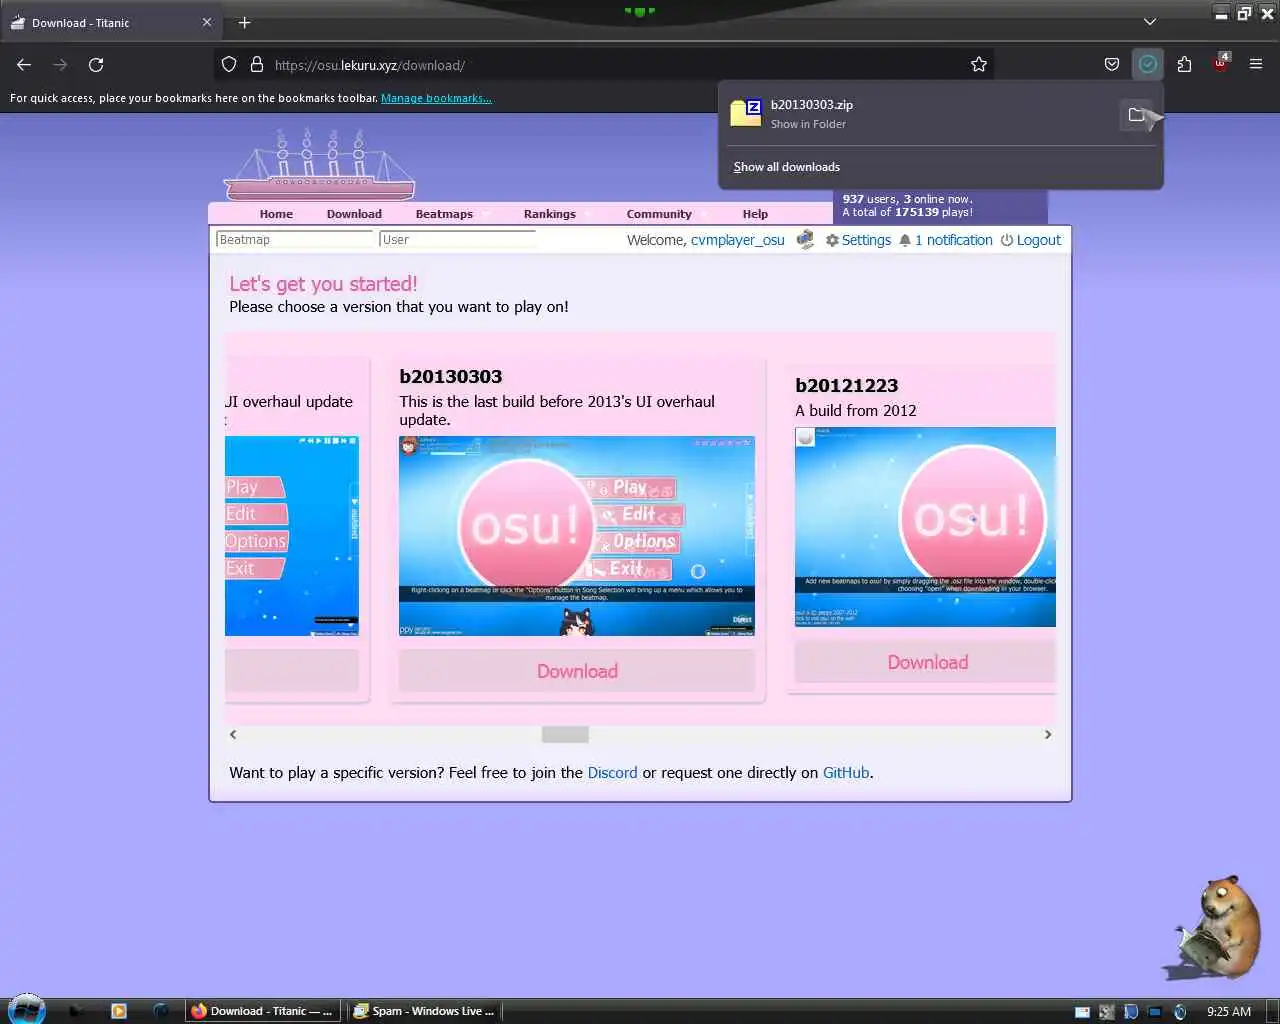Launch media player from quick launch
The height and width of the screenshot is (1024, 1280).
pyautogui.click(x=119, y=1011)
